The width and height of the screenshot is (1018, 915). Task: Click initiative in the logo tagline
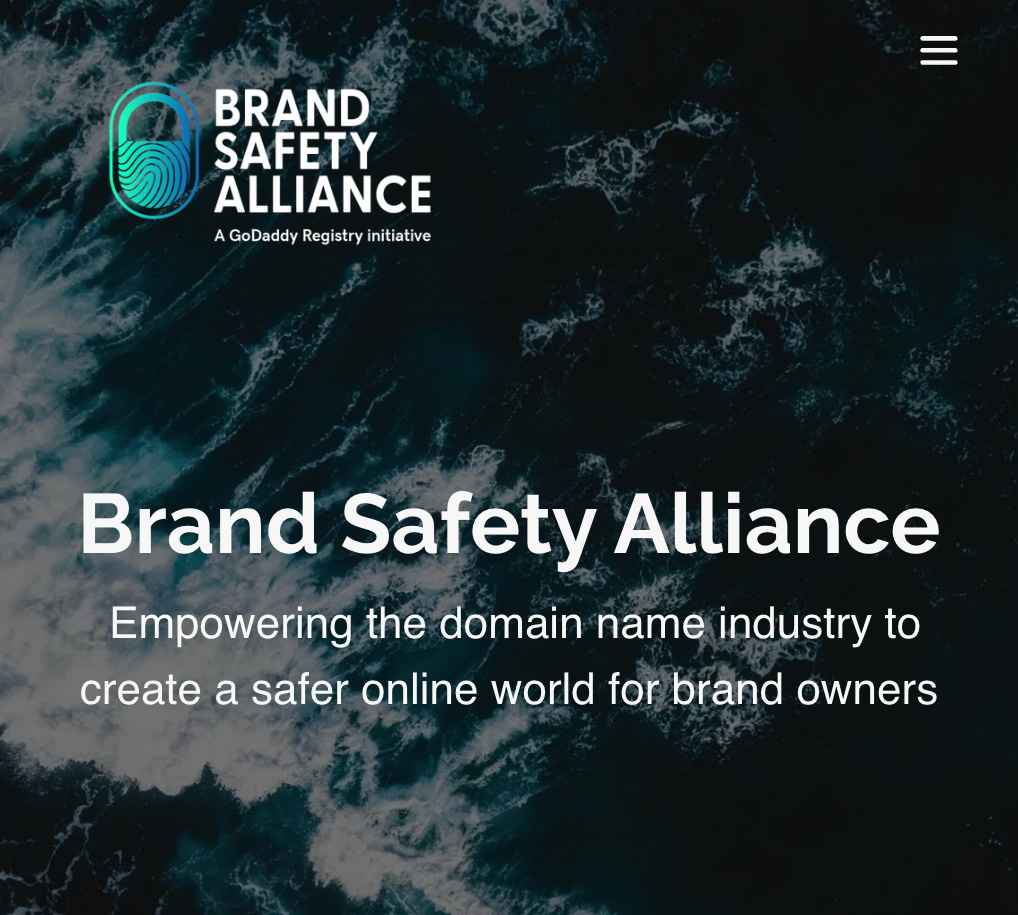(399, 235)
